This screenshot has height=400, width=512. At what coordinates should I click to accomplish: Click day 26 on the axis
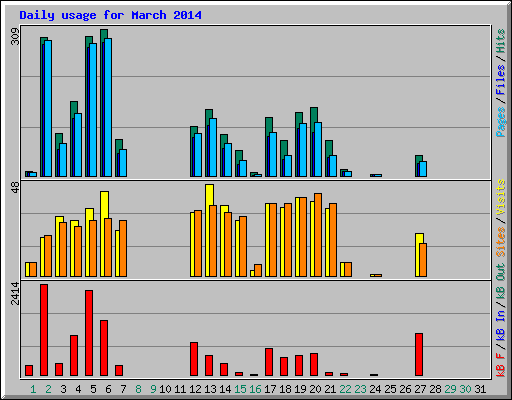pos(405,389)
